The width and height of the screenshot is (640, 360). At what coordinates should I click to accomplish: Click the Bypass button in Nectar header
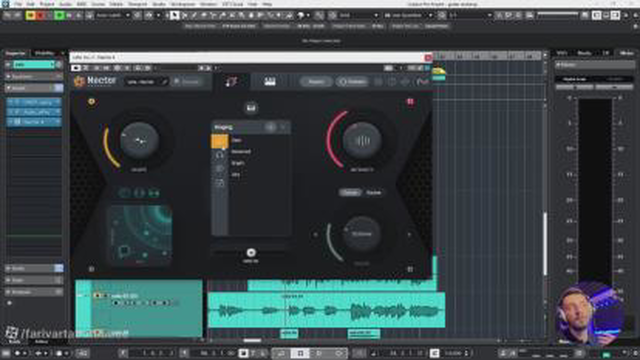(x=352, y=82)
